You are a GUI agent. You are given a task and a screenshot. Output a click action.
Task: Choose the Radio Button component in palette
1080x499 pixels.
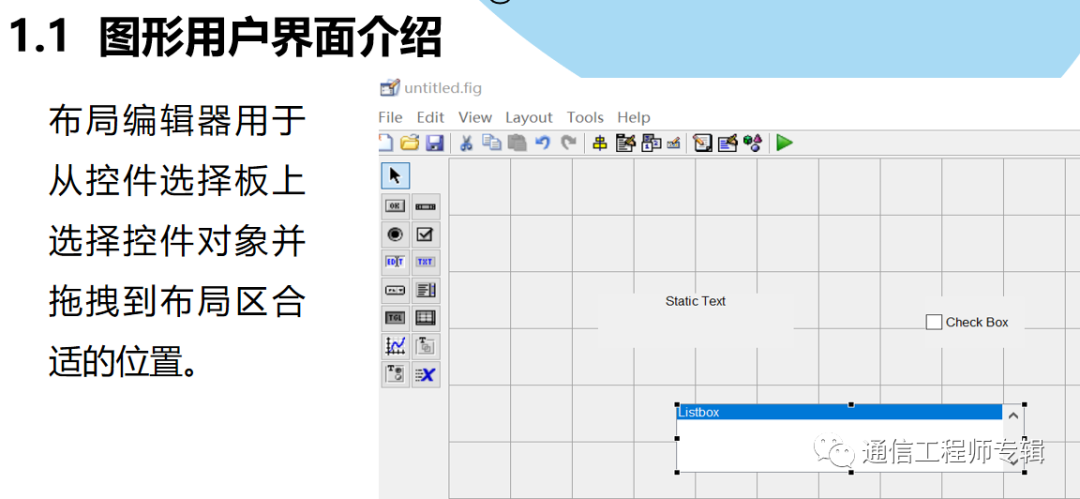(395, 234)
